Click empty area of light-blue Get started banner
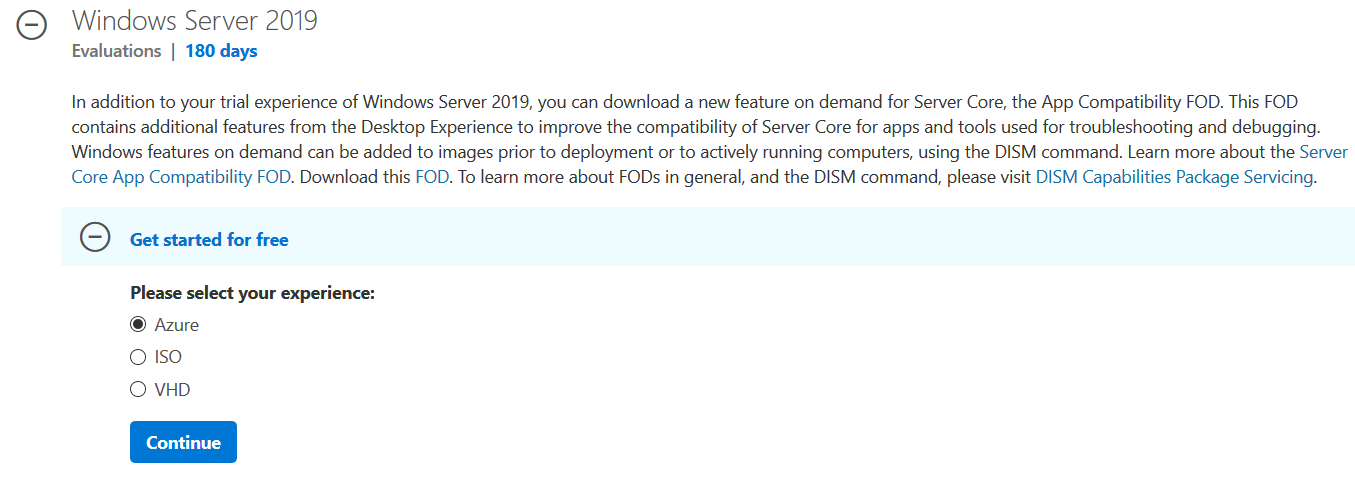 pyautogui.click(x=800, y=238)
